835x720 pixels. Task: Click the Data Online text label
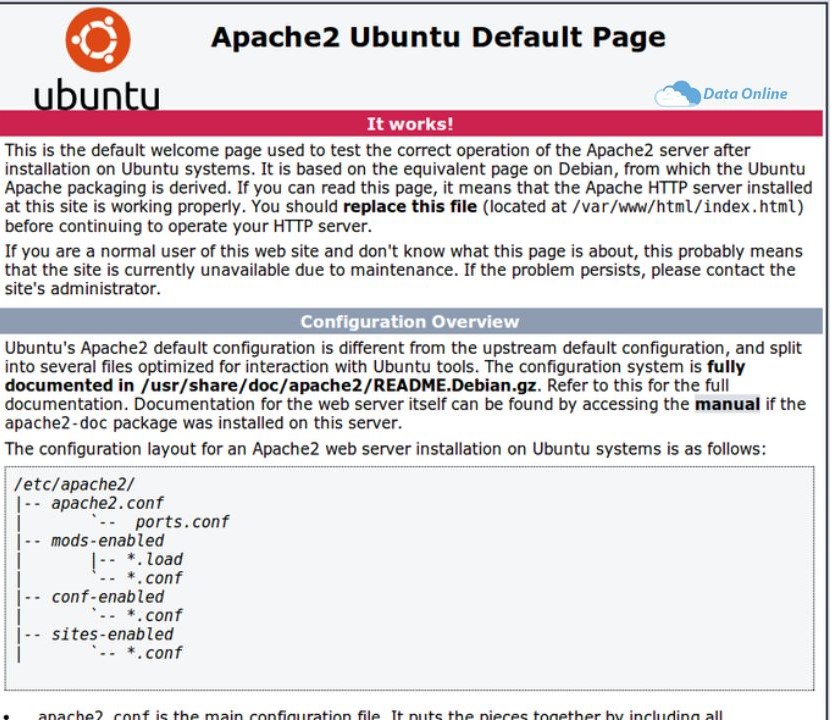click(745, 94)
